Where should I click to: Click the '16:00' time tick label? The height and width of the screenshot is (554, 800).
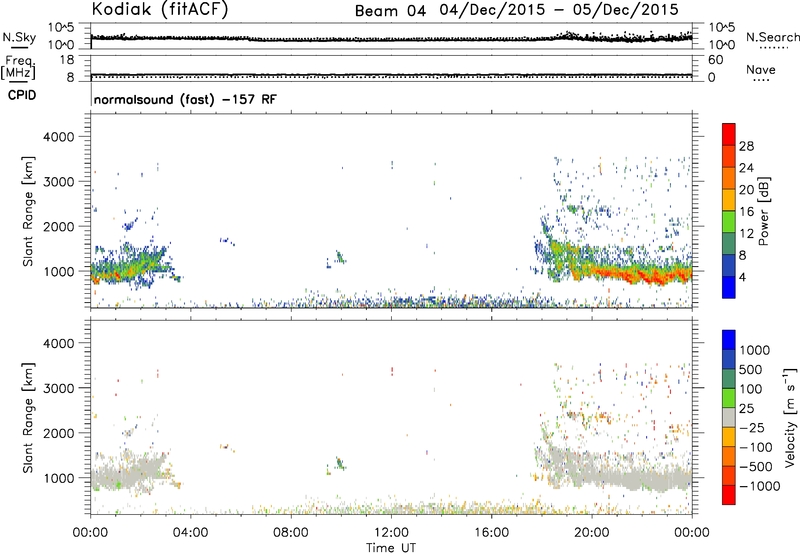pos(491,533)
